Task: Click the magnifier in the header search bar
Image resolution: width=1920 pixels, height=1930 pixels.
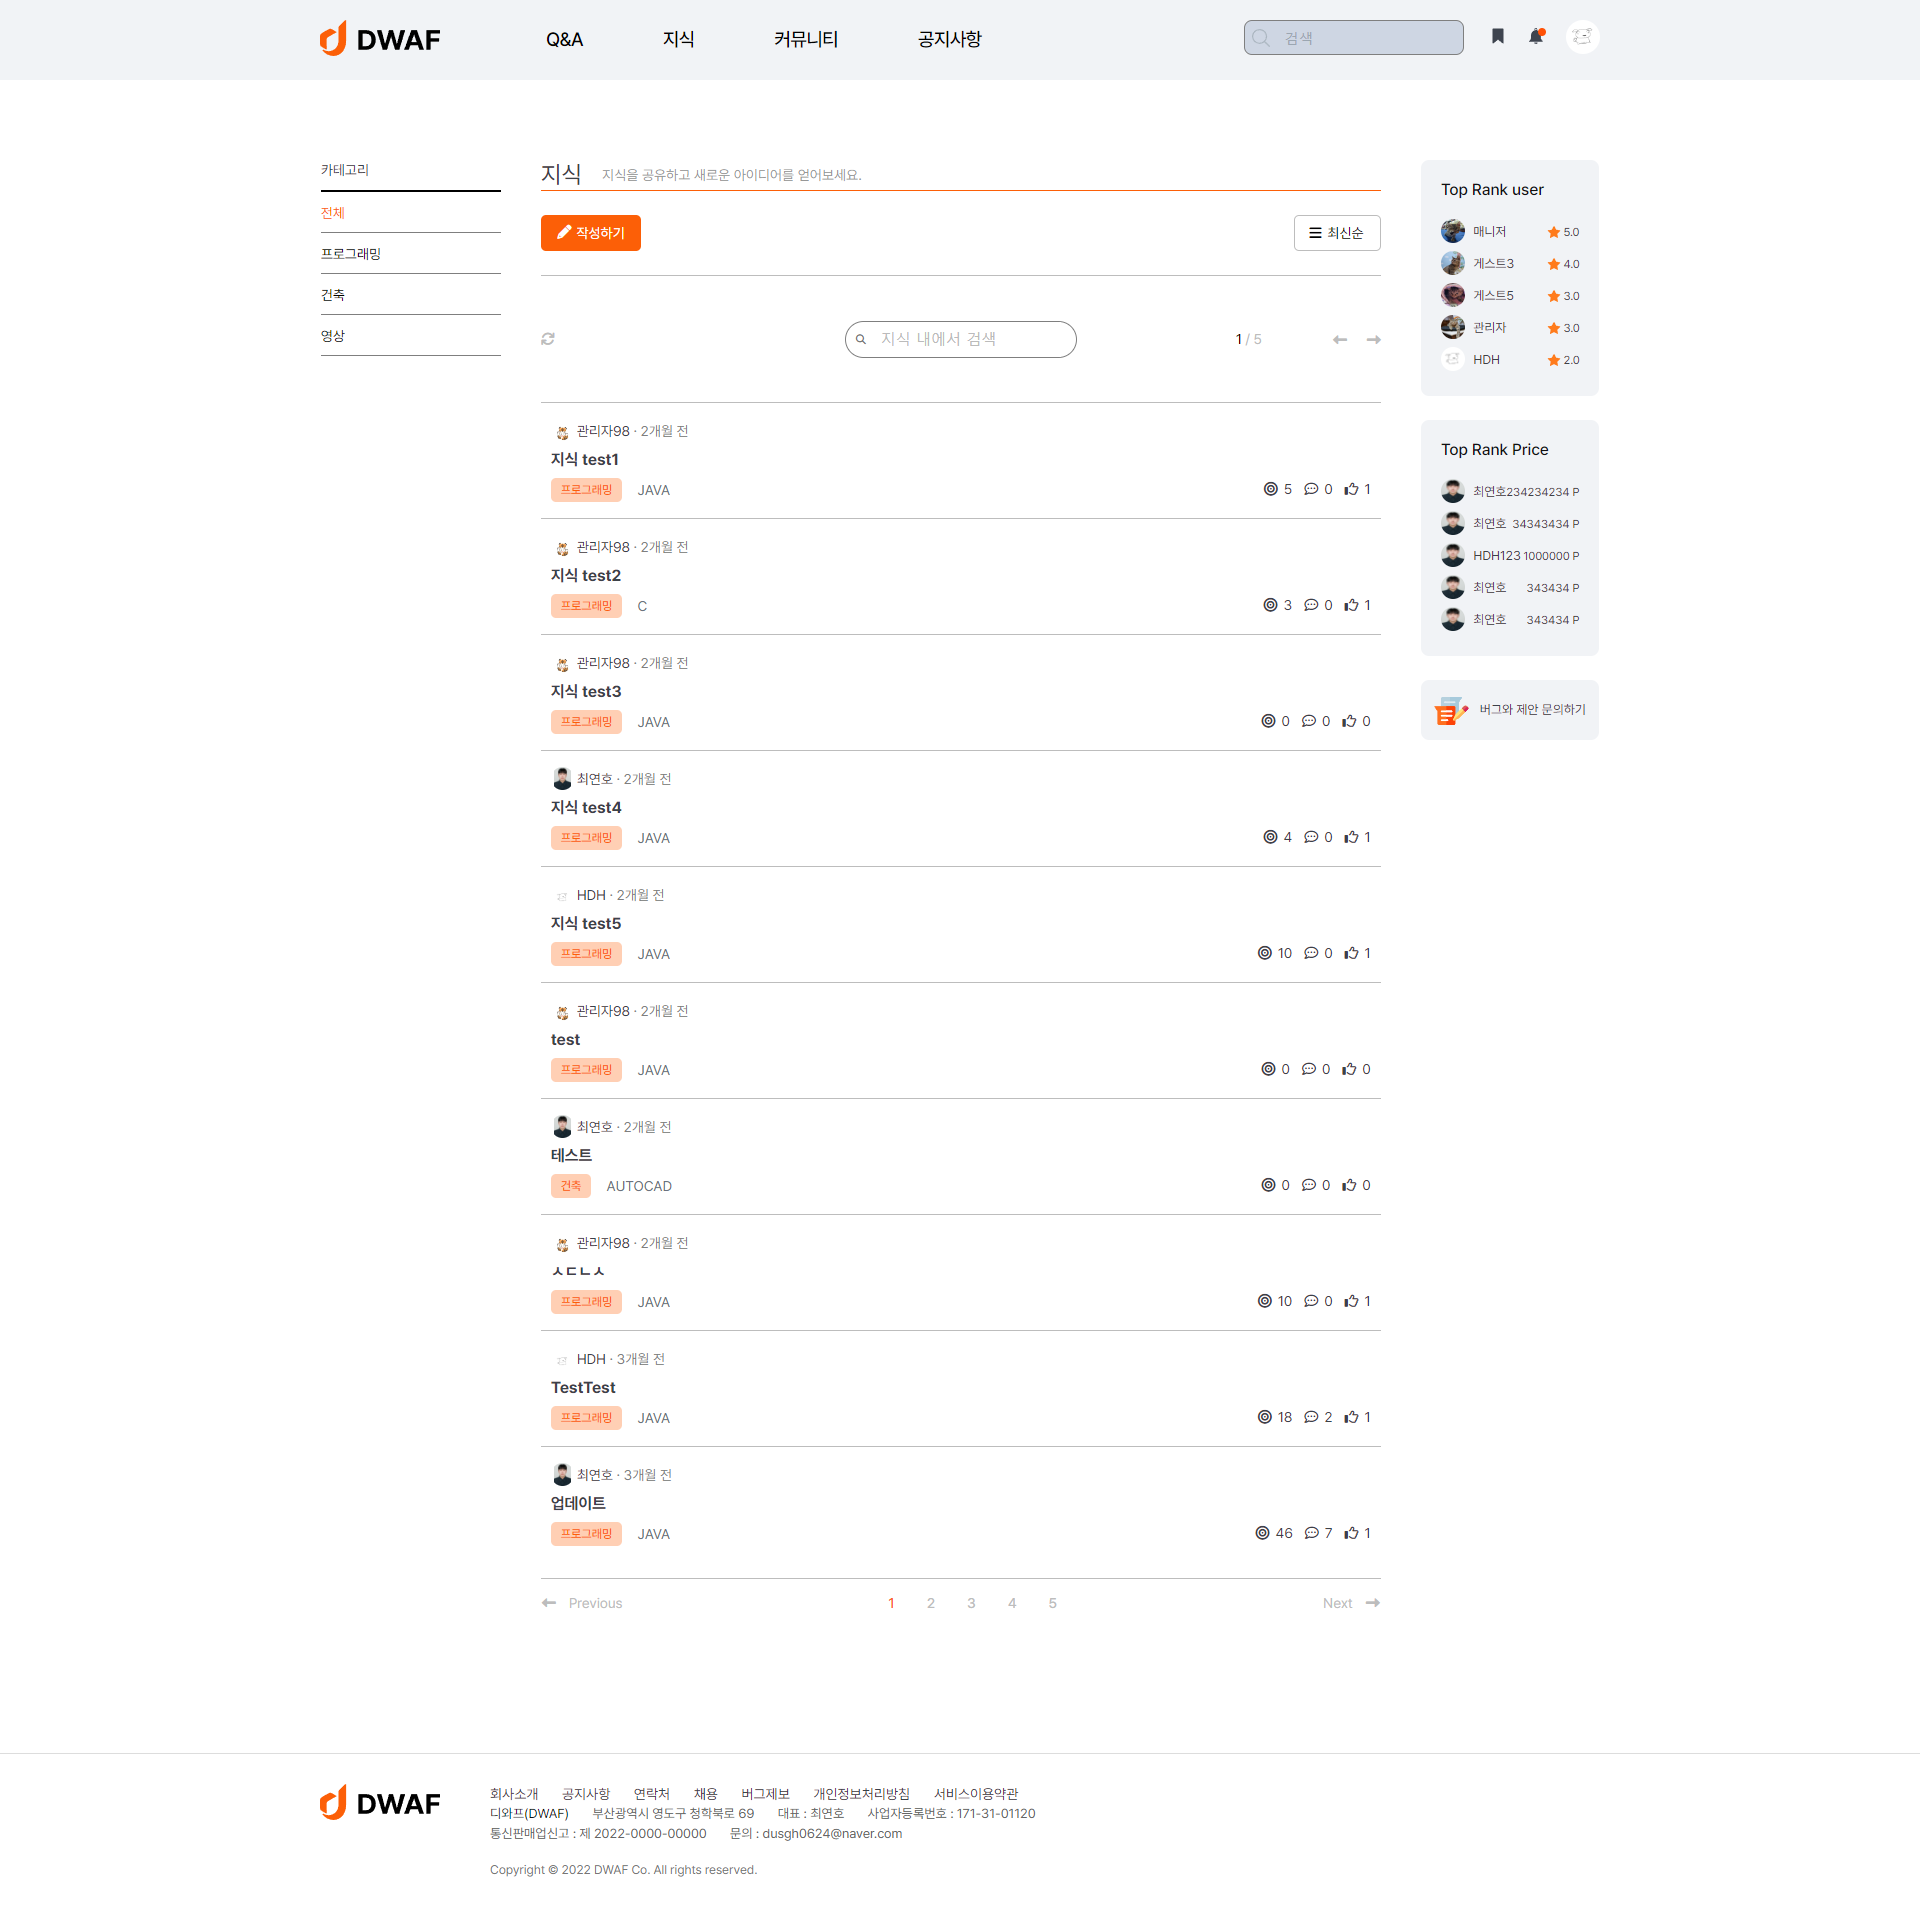Action: pos(1261,37)
